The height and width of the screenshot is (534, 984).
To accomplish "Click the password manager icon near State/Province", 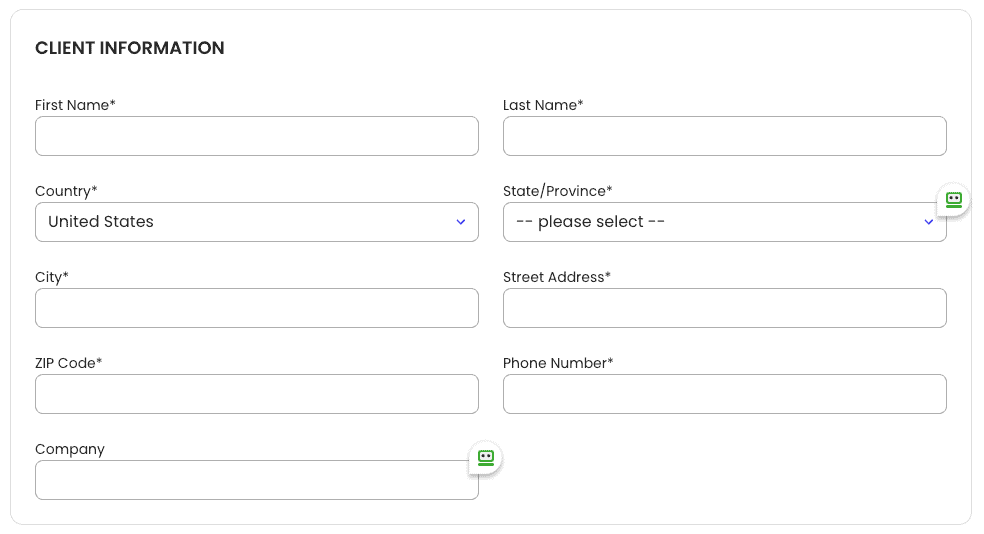I will pyautogui.click(x=953, y=200).
